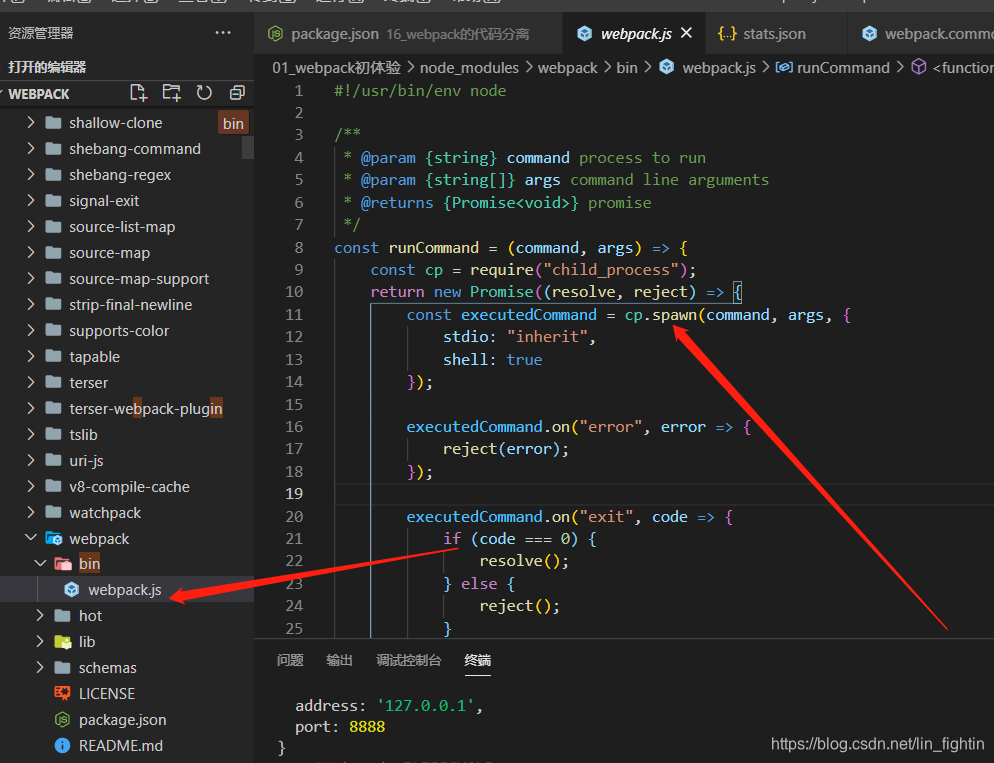The height and width of the screenshot is (763, 994).
Task: Open the terser folder
Action: [x=88, y=383]
